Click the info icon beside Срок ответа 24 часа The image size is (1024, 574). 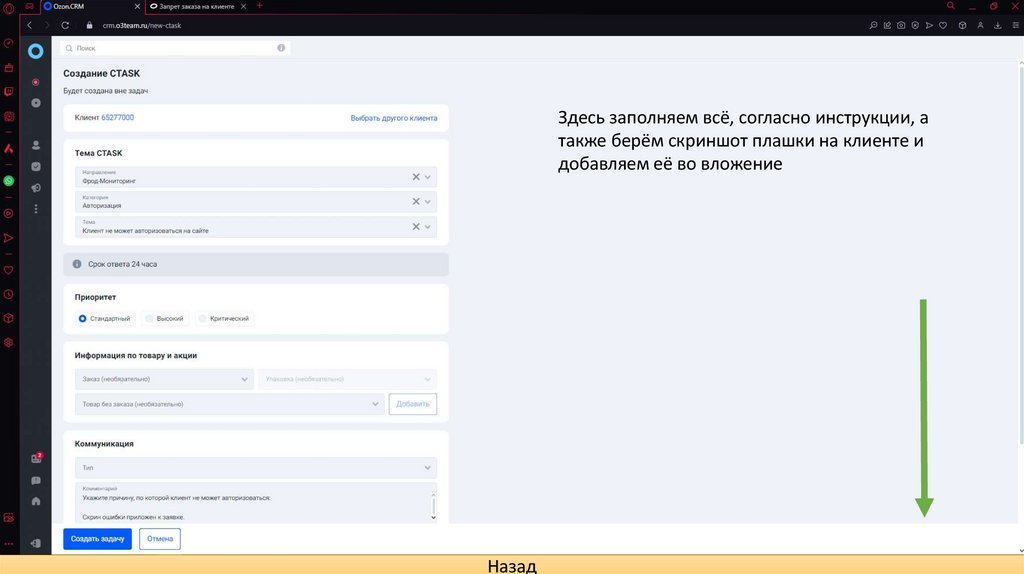(x=77, y=264)
